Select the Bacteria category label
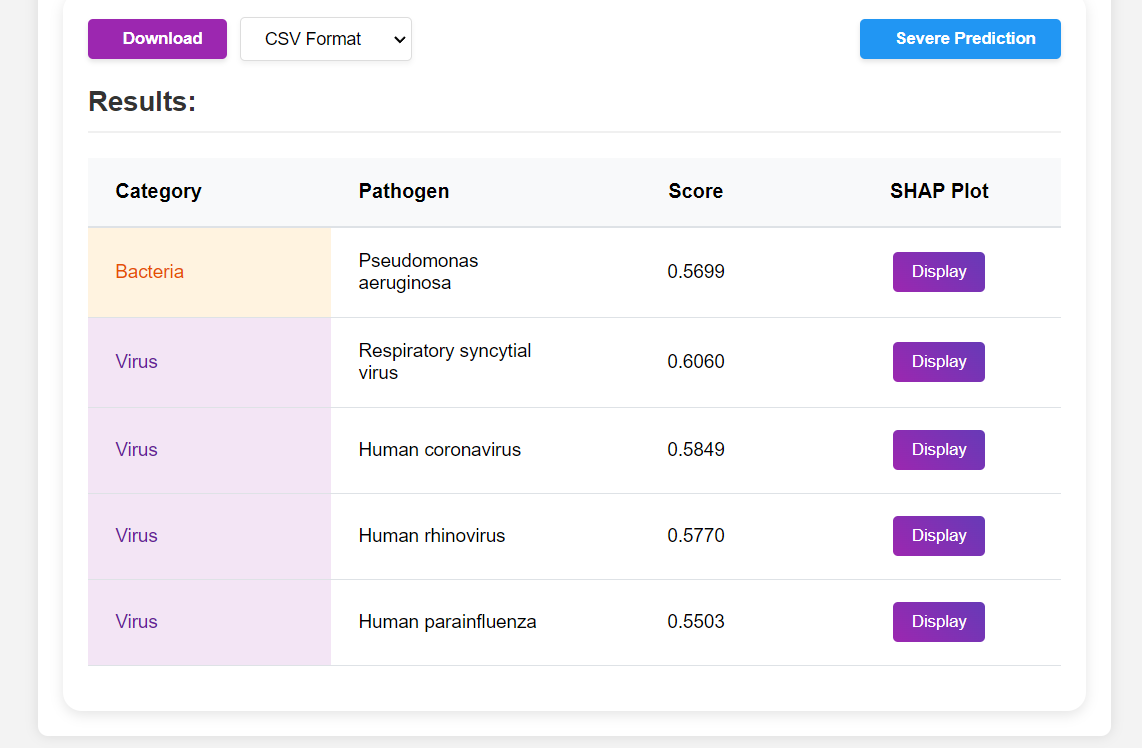 (149, 271)
